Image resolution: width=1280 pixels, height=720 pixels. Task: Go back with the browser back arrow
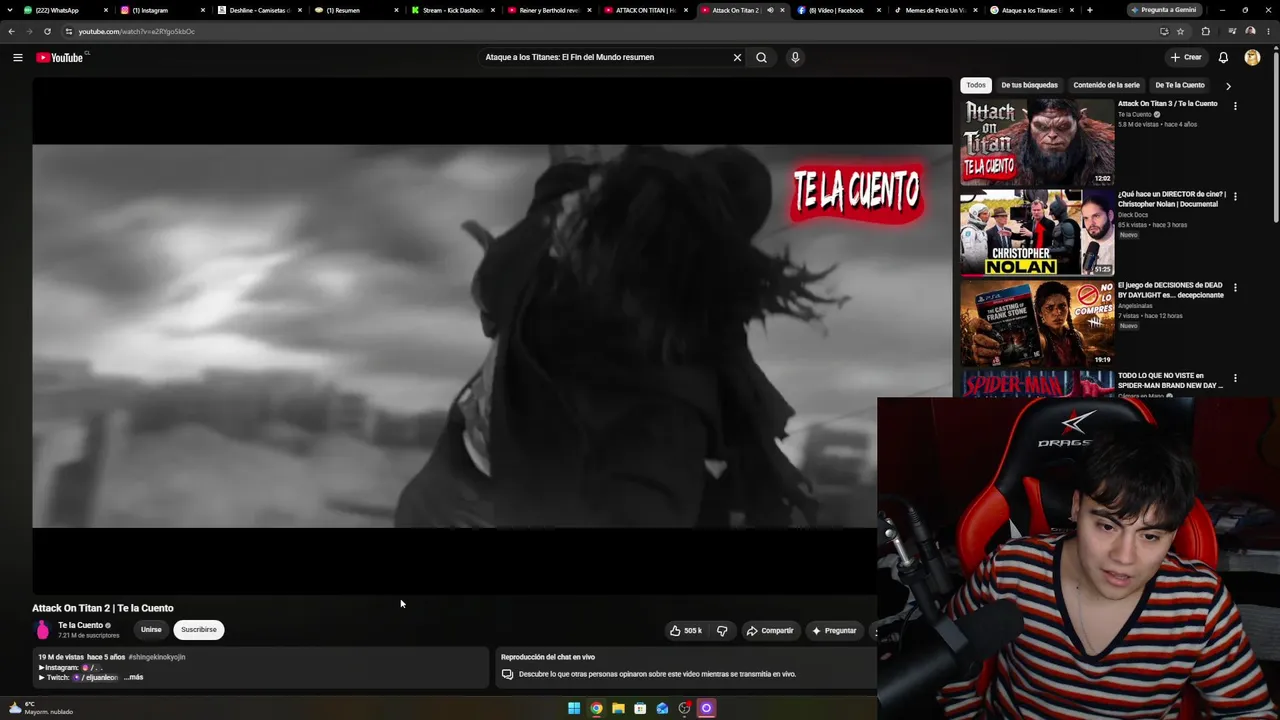click(11, 31)
